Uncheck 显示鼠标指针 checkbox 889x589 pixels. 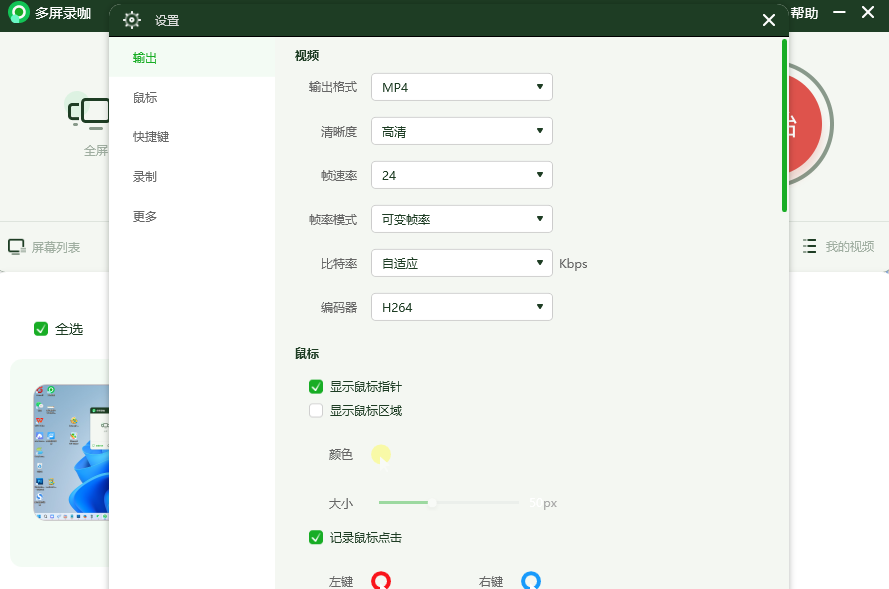316,387
